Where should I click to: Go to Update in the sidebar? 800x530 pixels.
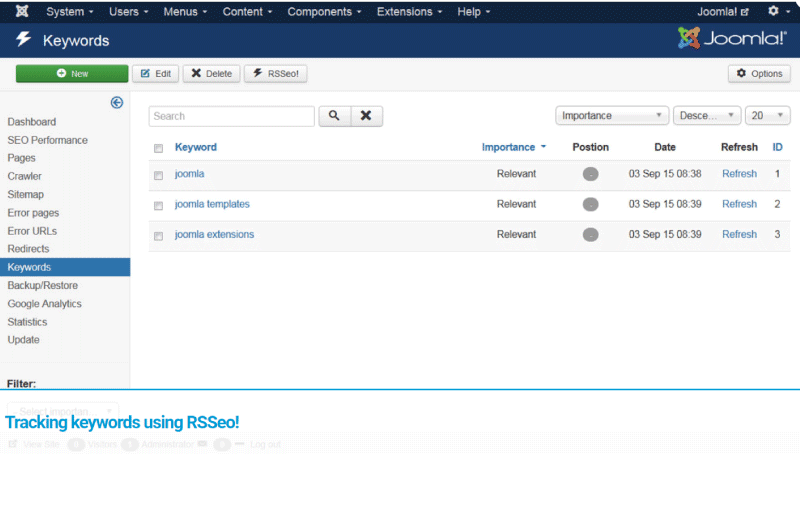pos(23,340)
